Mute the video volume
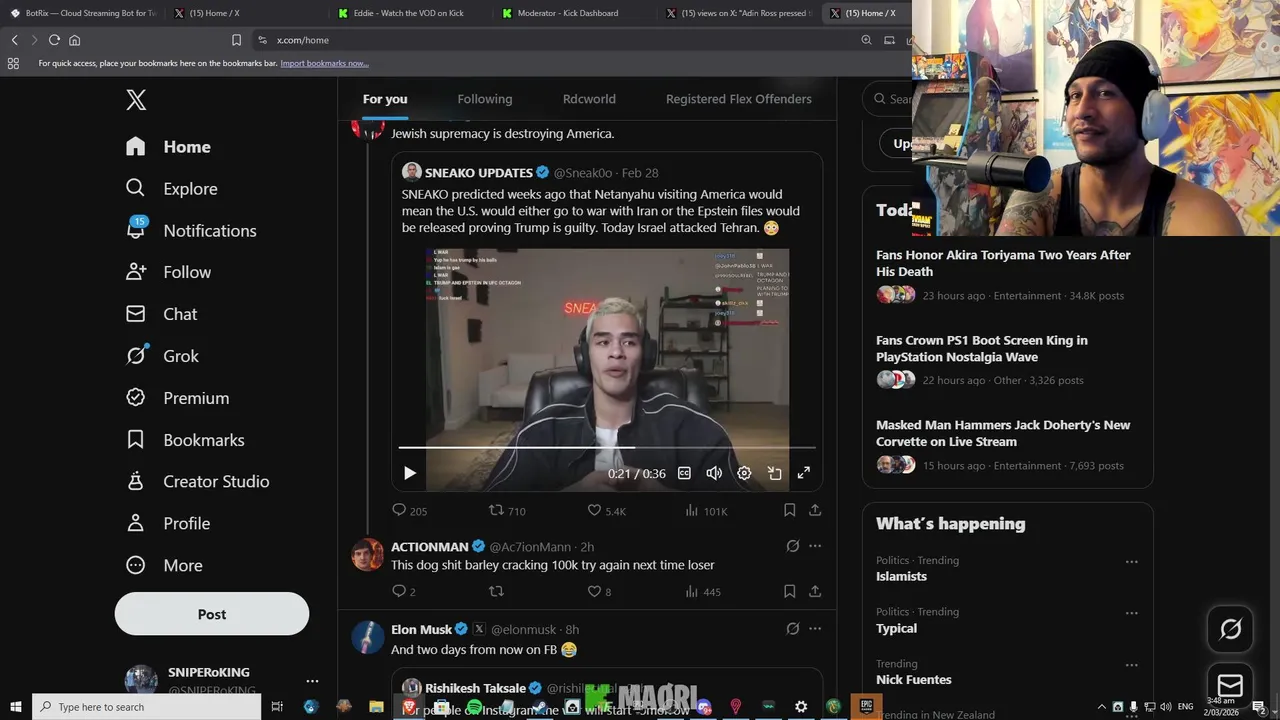 click(x=714, y=473)
